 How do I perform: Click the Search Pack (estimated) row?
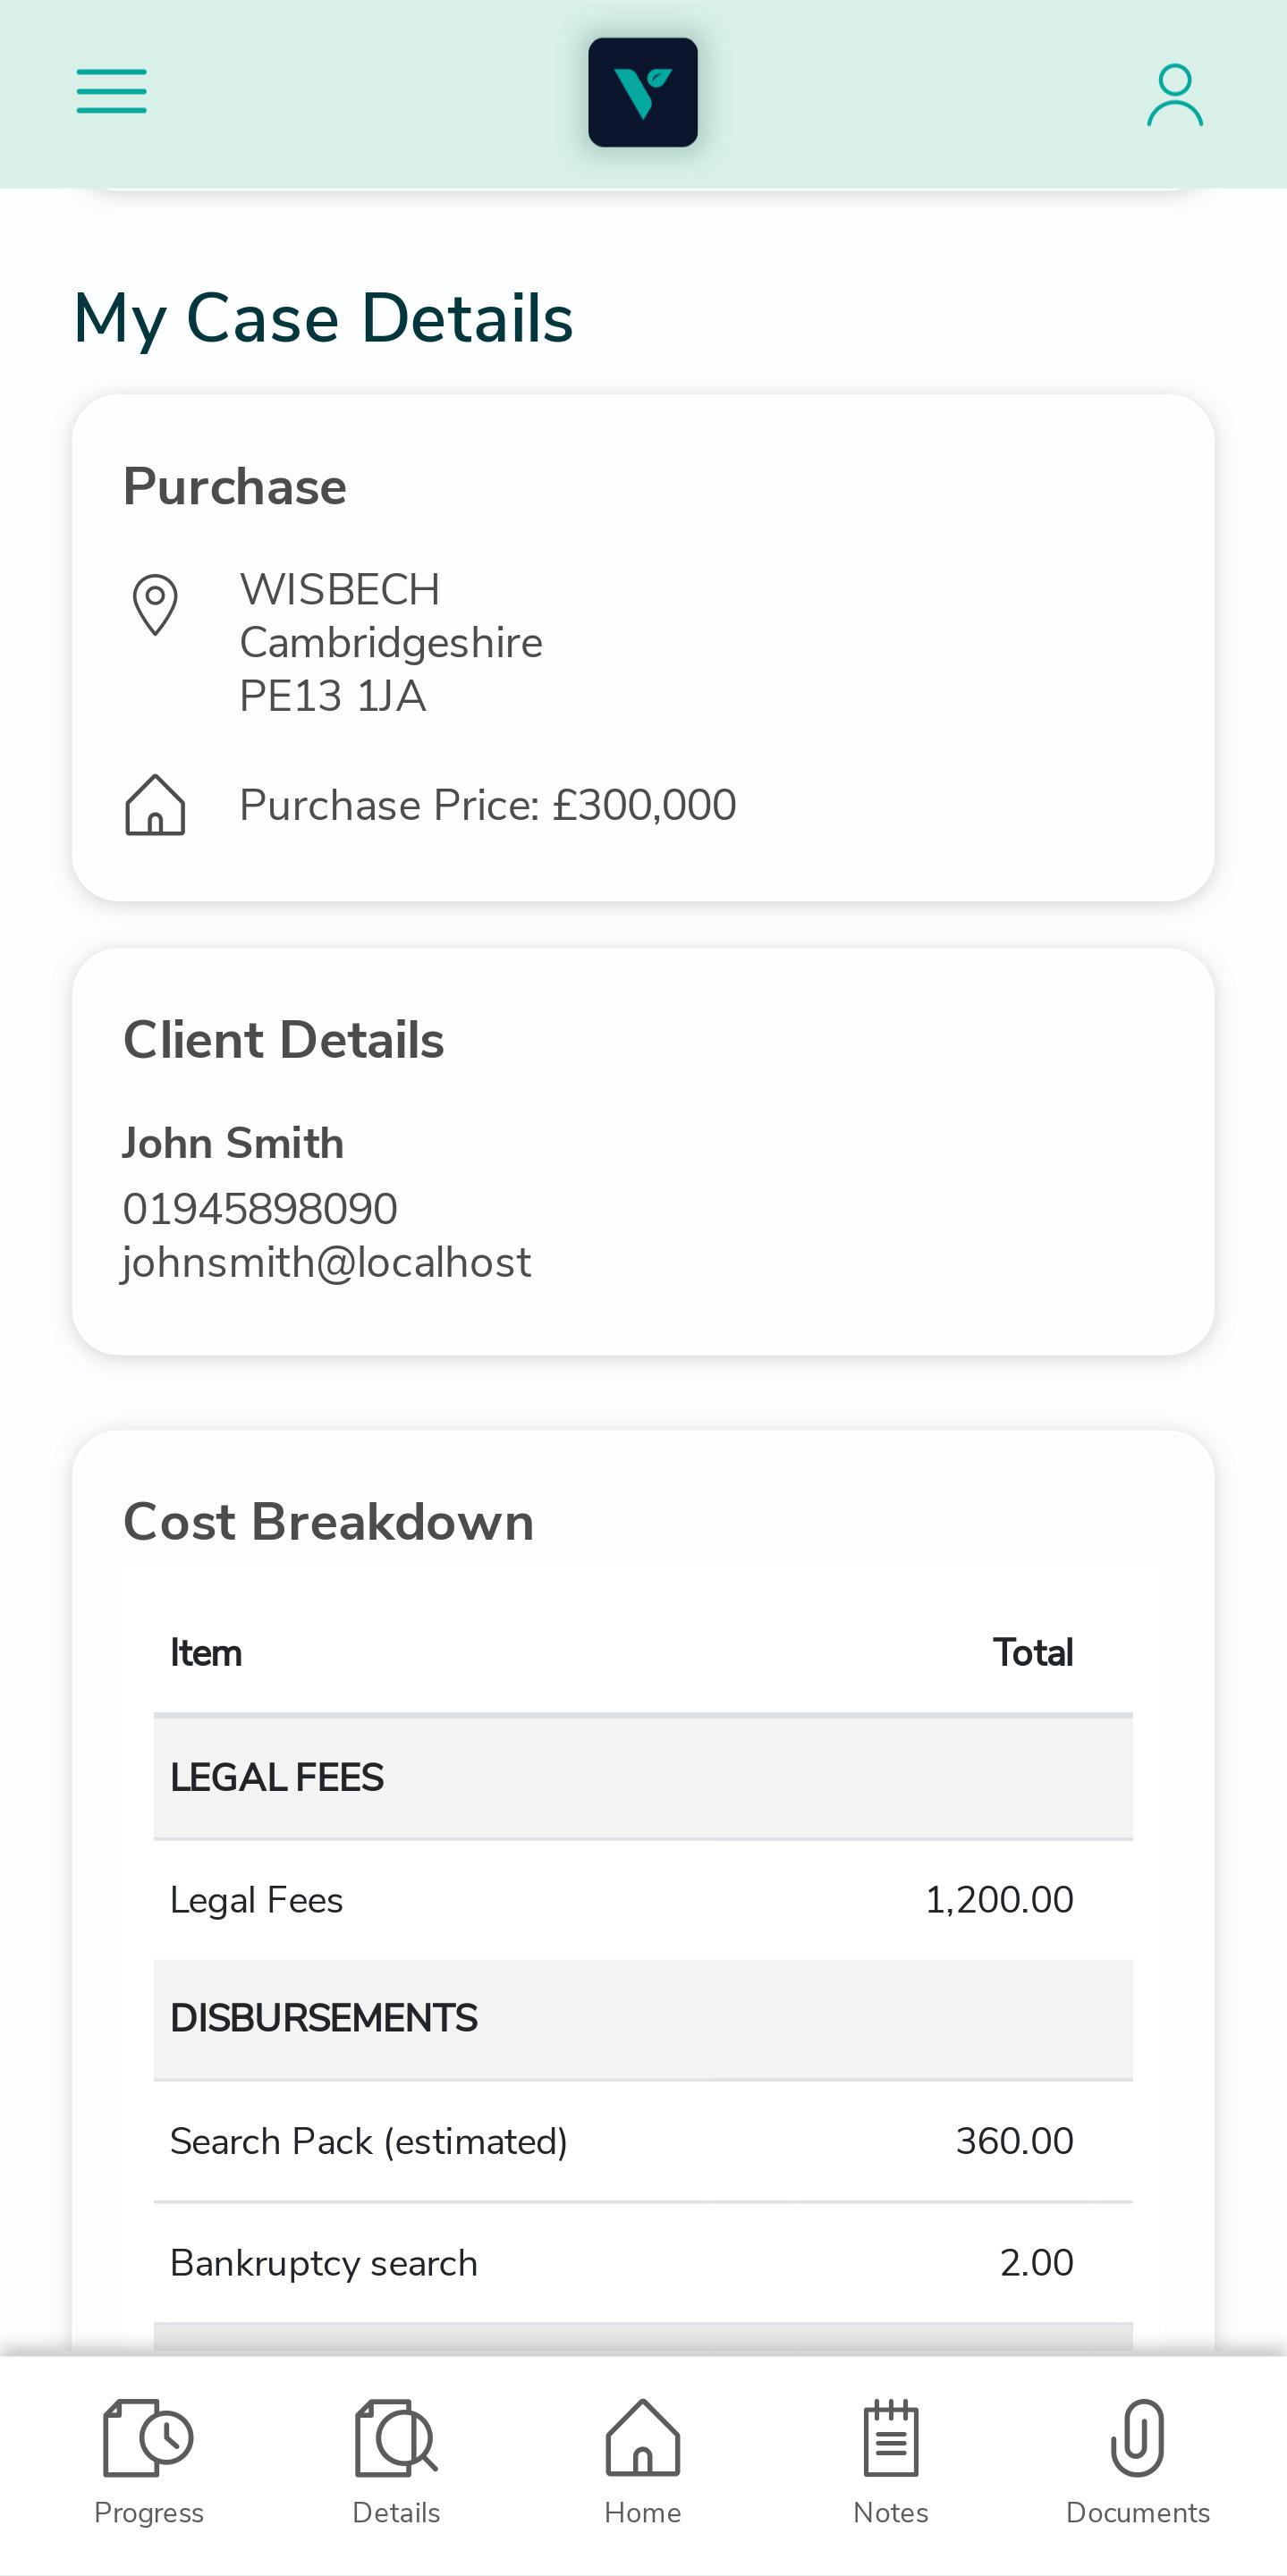pyautogui.click(x=643, y=2141)
